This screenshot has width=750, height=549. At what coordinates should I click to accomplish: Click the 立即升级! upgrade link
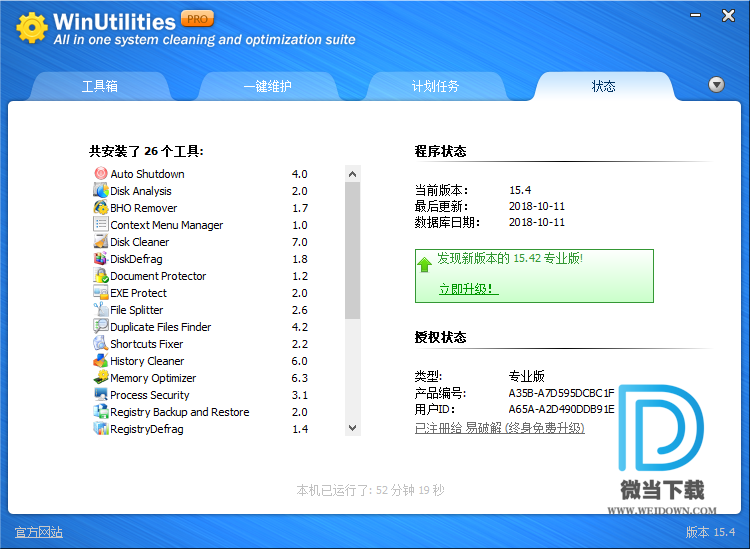469,289
